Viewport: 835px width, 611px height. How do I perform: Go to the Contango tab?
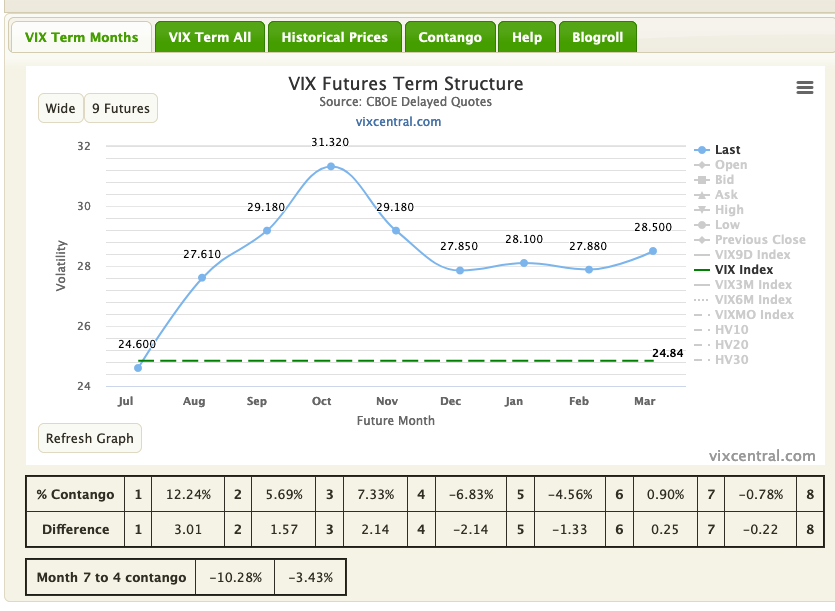coord(450,37)
